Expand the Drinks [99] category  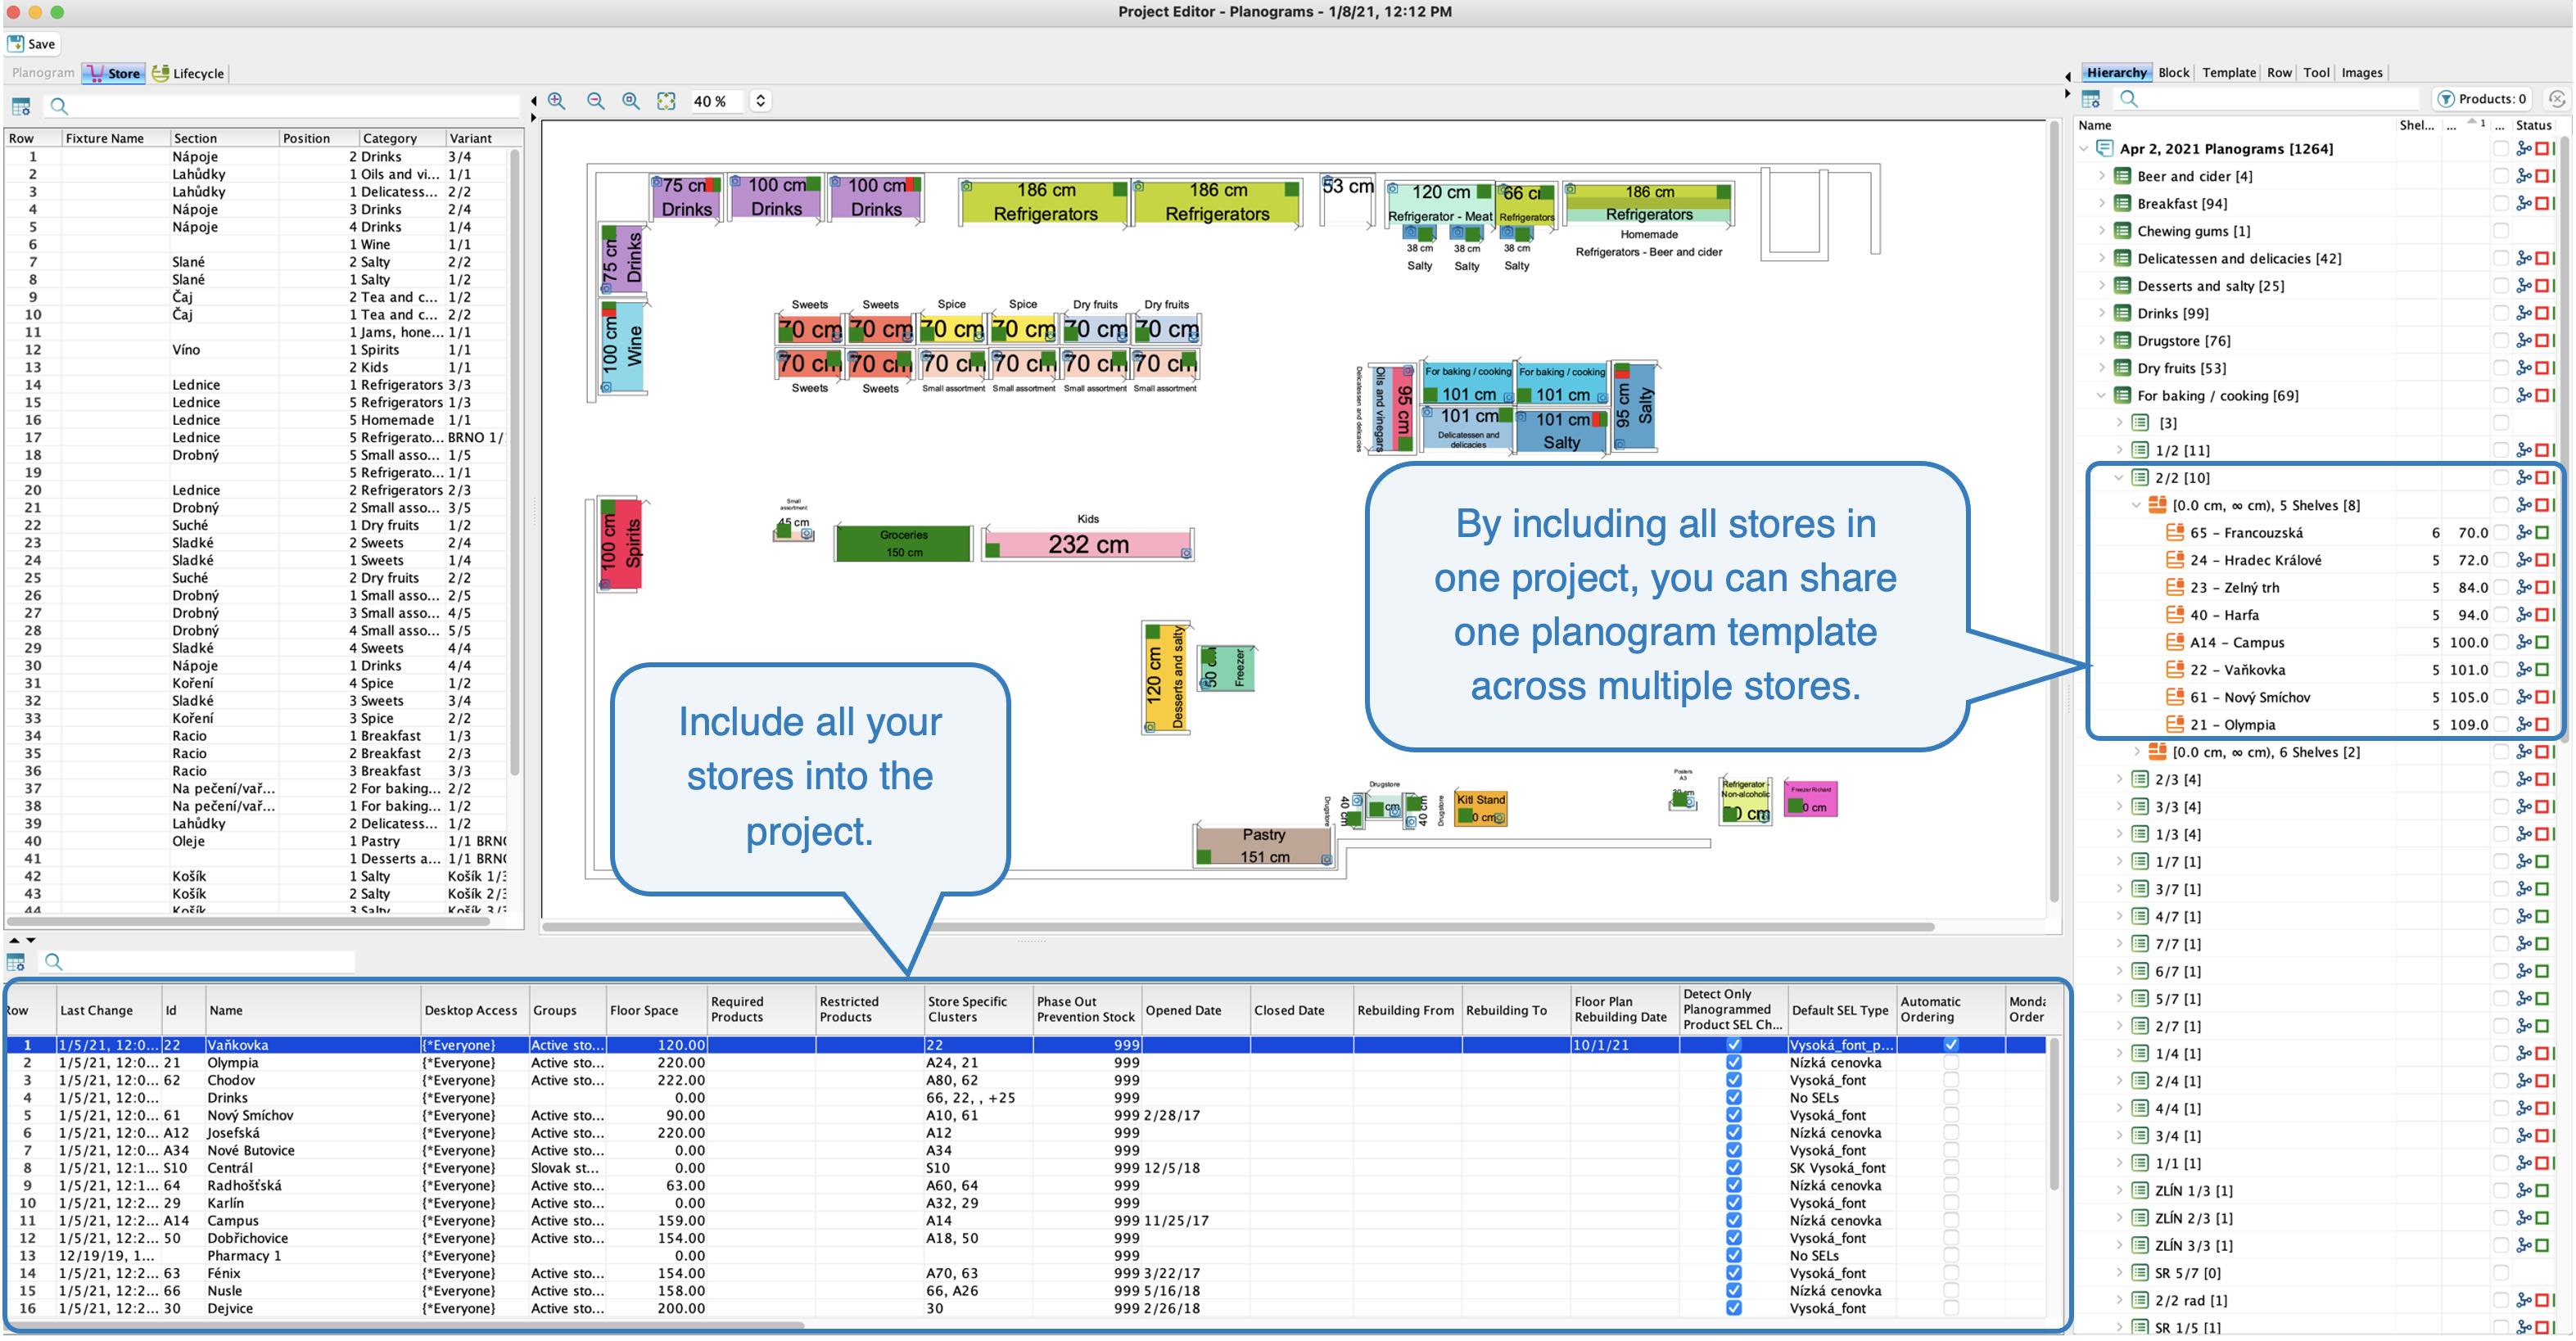[x=2101, y=313]
